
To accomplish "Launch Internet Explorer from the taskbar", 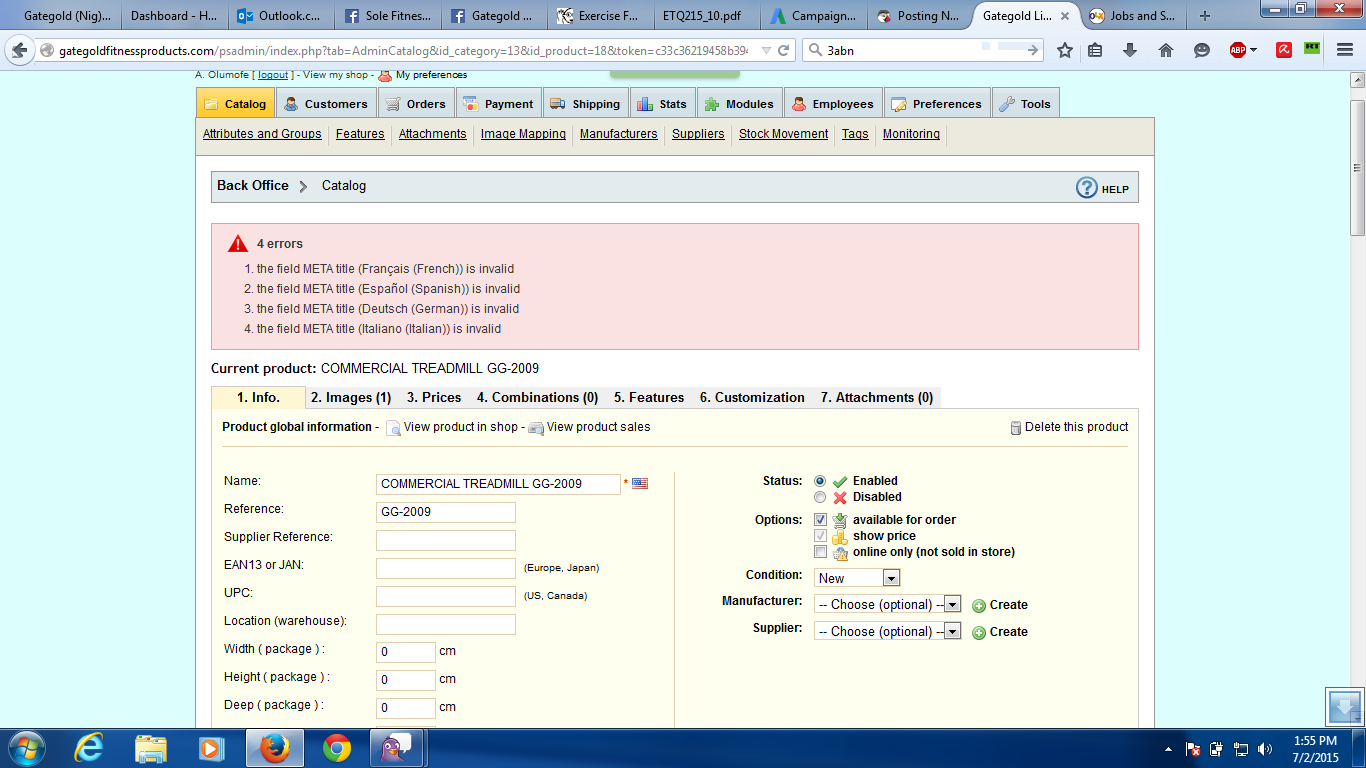I will coord(90,748).
